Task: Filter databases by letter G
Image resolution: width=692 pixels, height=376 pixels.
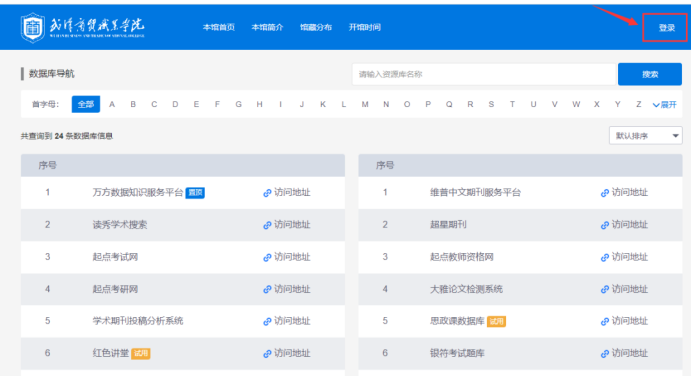Action: tap(238, 104)
